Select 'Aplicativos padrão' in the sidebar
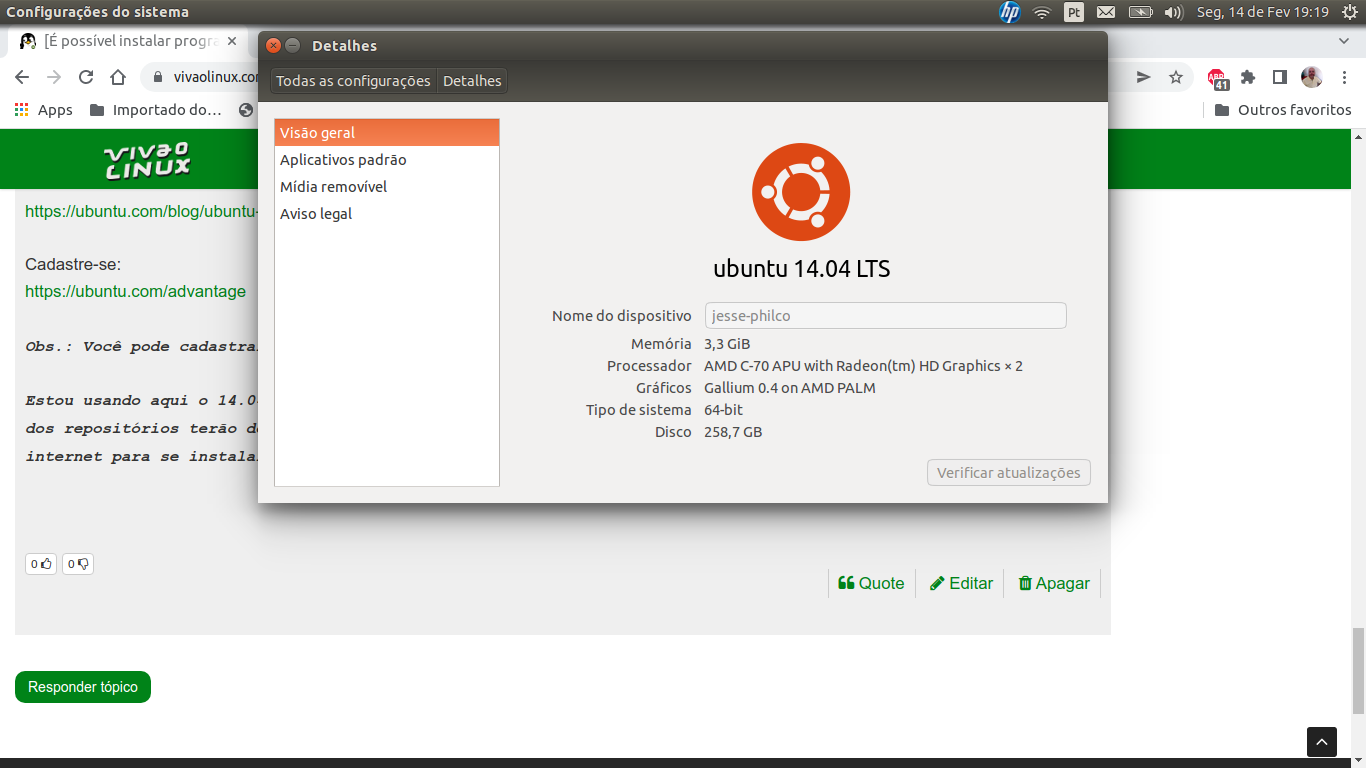1366x768 pixels. pyautogui.click(x=387, y=160)
